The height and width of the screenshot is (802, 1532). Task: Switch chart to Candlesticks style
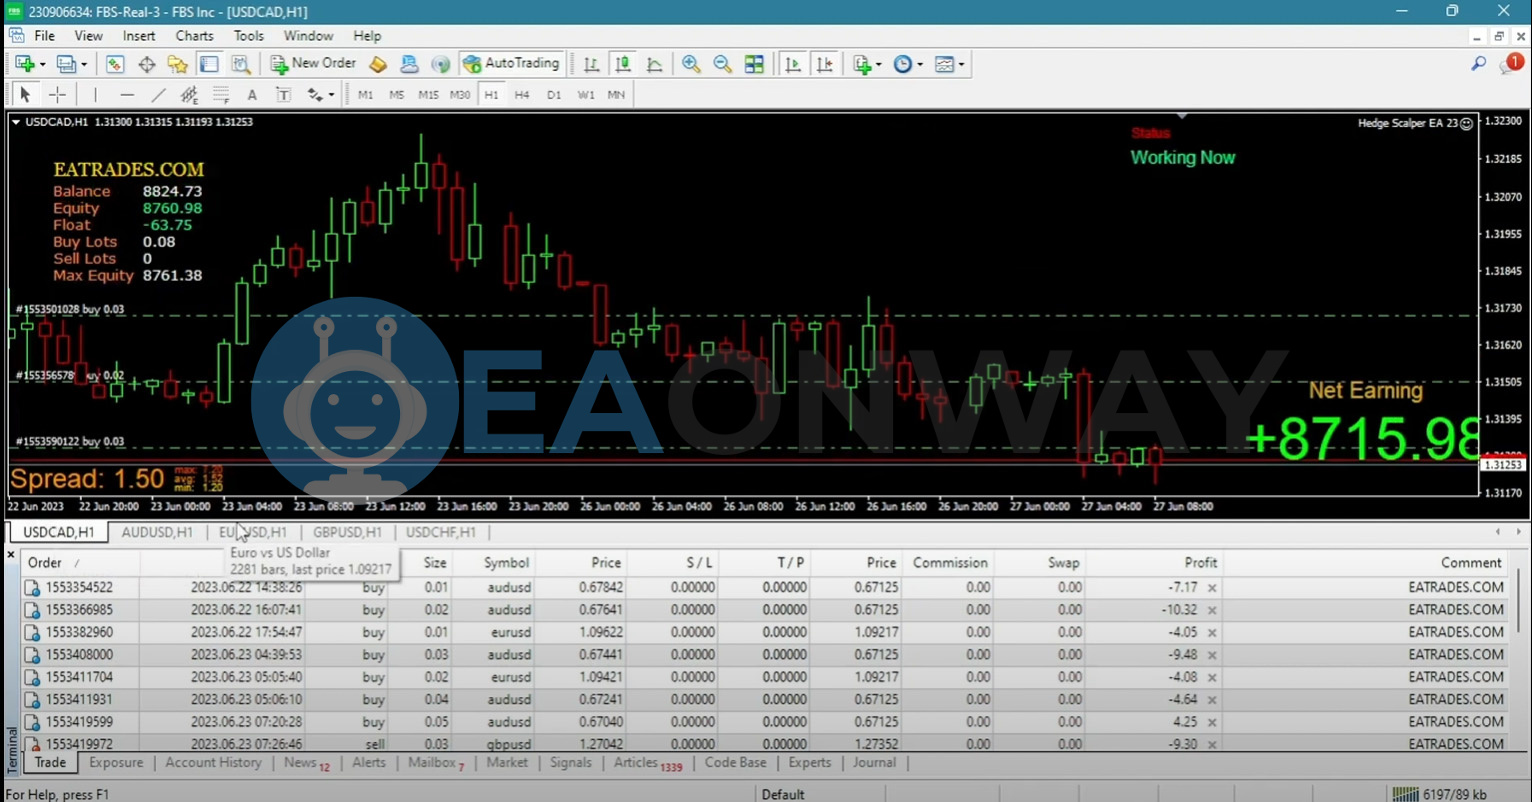coord(623,64)
